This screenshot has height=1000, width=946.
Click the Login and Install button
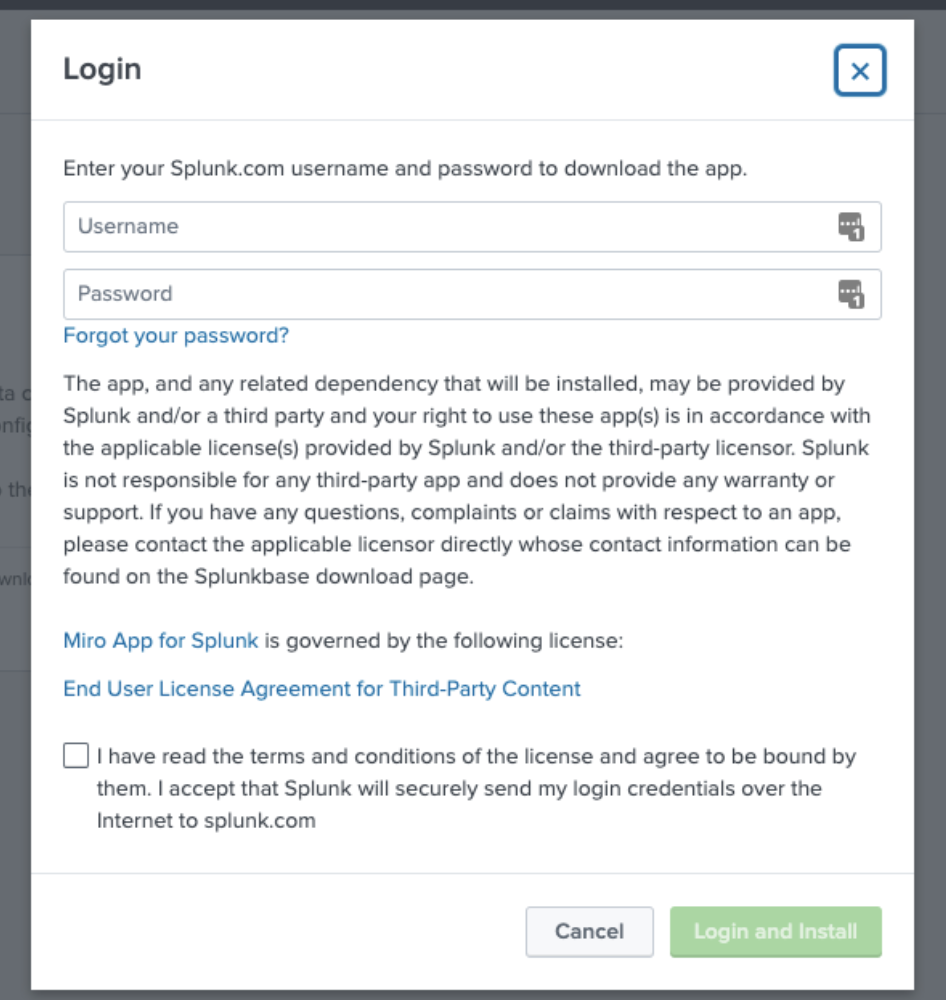coord(775,932)
